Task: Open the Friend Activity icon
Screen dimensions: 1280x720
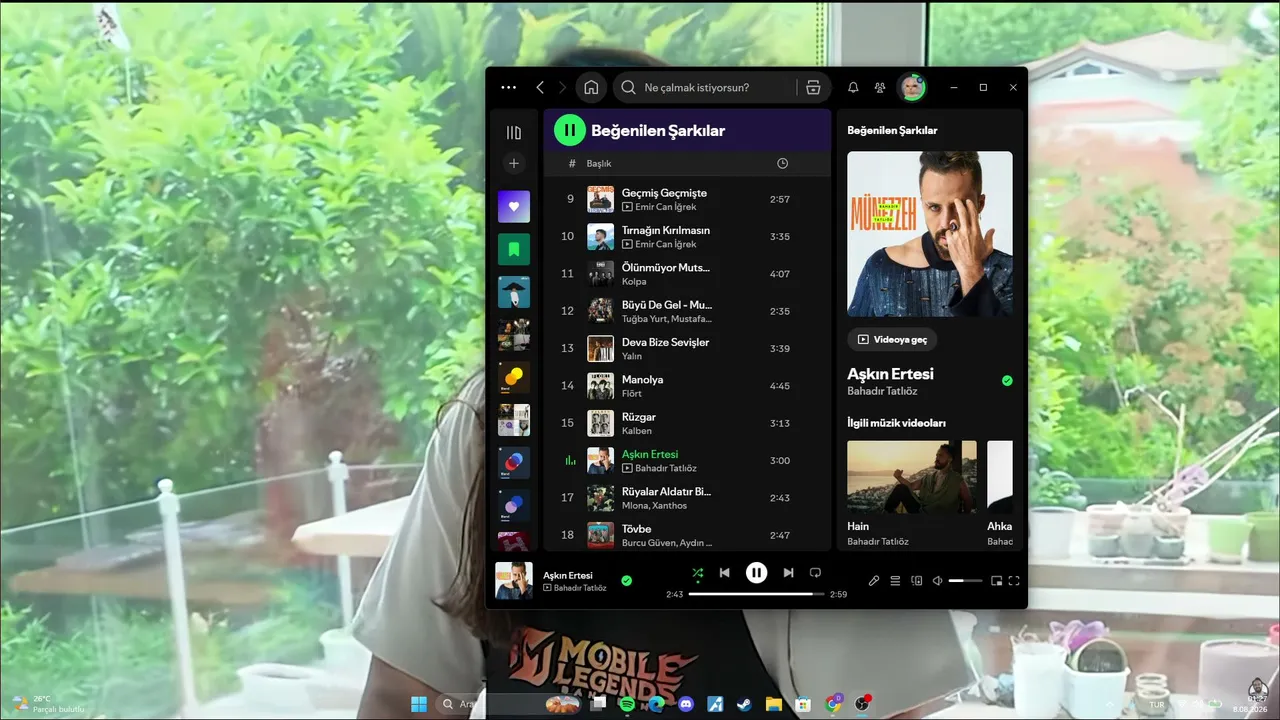Action: pyautogui.click(x=880, y=88)
